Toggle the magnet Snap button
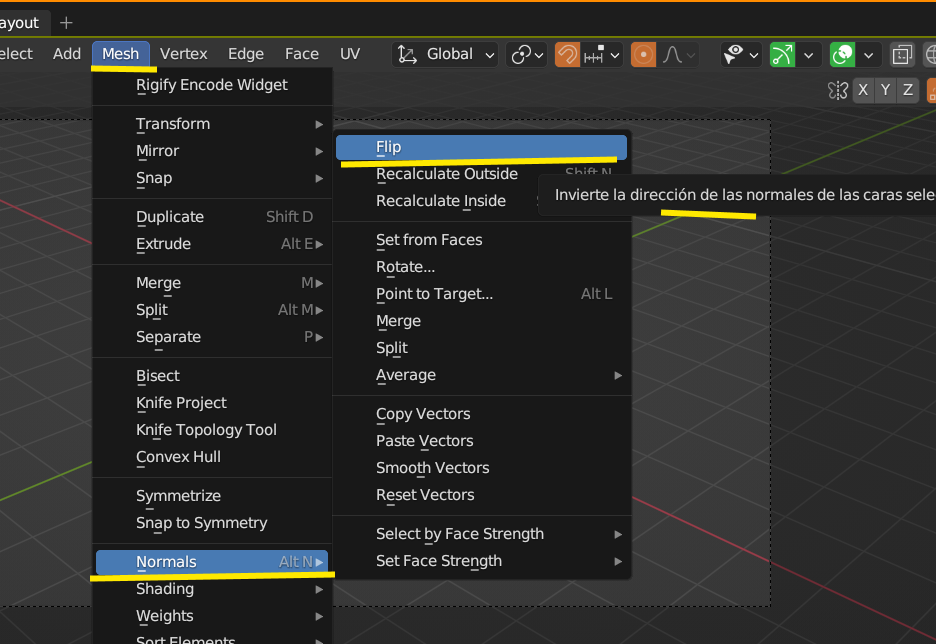The image size is (936, 644). [567, 55]
